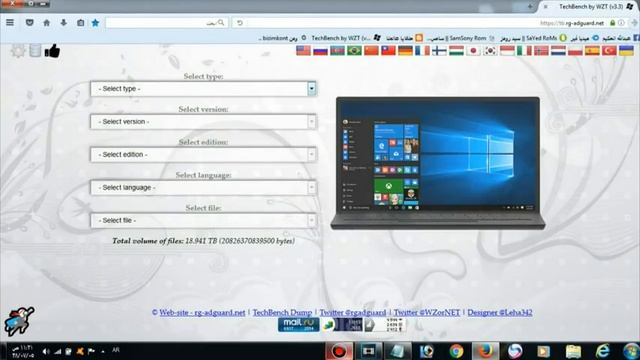Image resolution: width=640 pixels, height=360 pixels.
Task: Select the Azerbaijan flag
Action: pos(338,51)
